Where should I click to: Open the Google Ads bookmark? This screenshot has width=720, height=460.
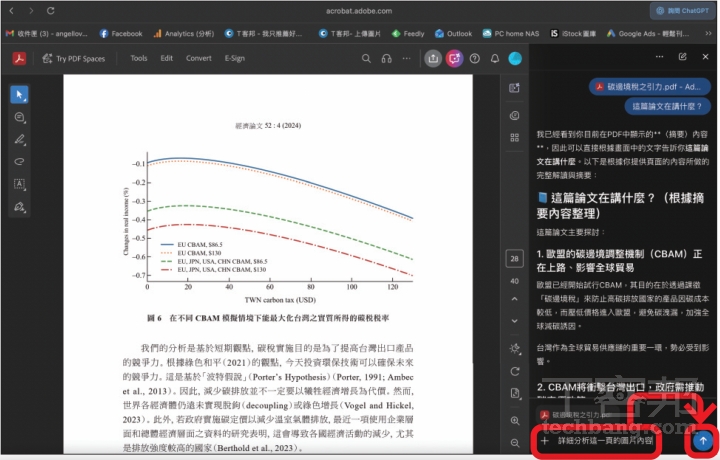647,34
